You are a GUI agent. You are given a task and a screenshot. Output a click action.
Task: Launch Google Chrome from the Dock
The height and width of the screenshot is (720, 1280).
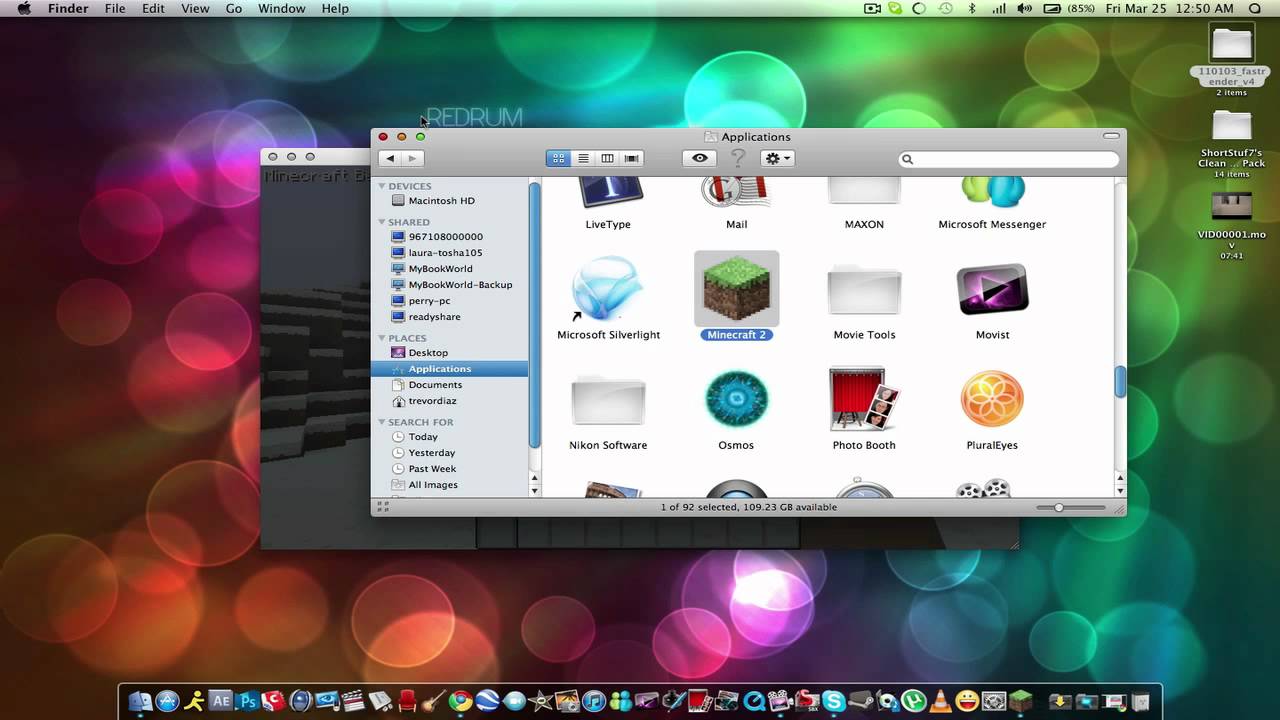(460, 701)
